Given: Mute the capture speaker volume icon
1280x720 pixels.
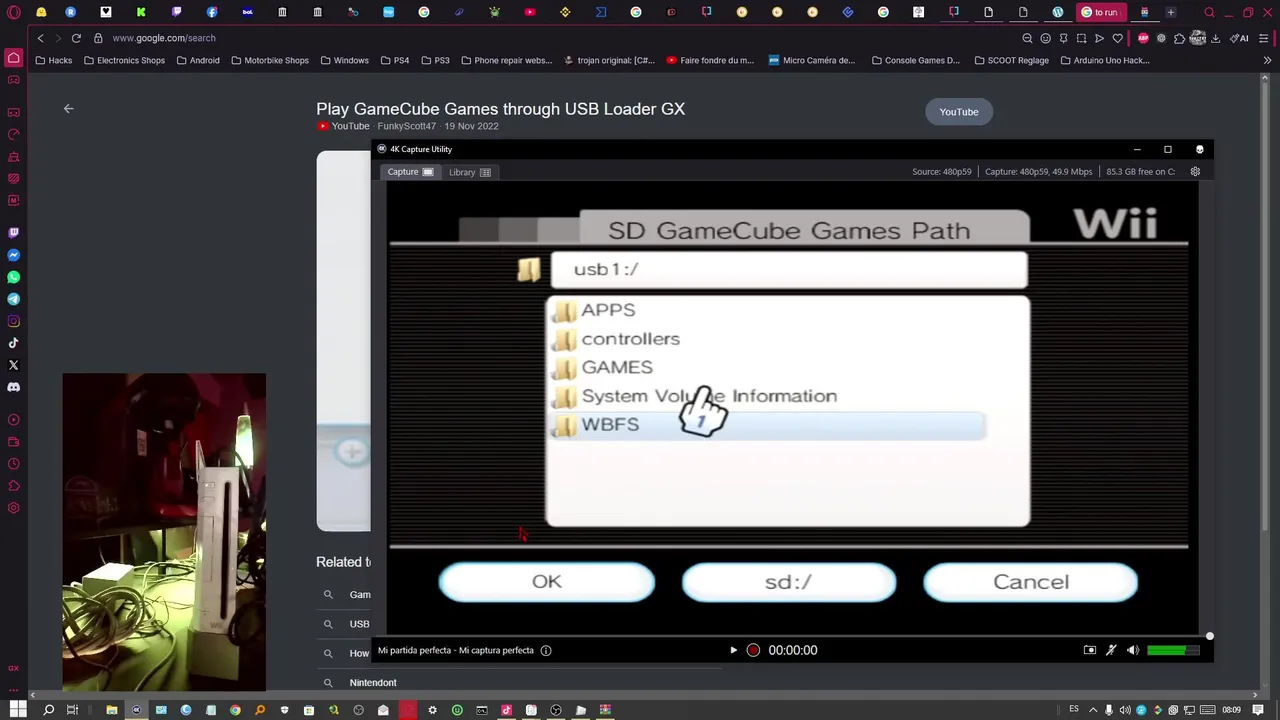Looking at the screenshot, I should [x=1133, y=650].
